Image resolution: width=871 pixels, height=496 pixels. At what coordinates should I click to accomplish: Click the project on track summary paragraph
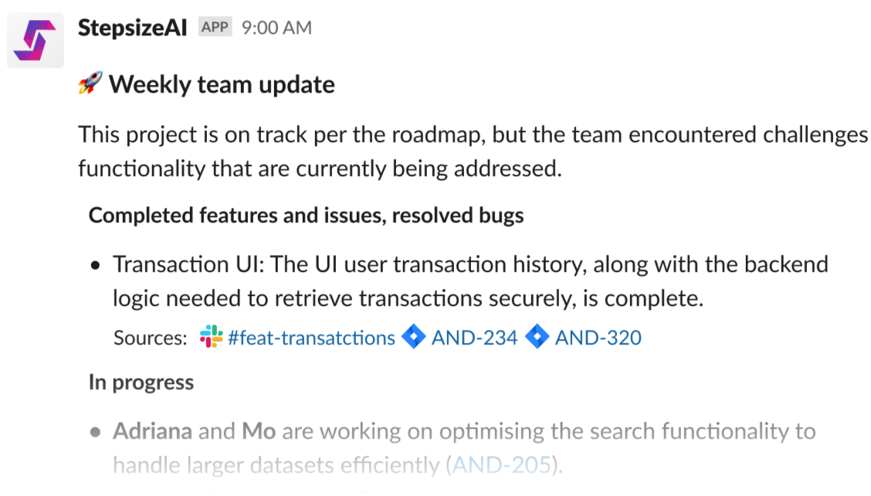pos(470,152)
